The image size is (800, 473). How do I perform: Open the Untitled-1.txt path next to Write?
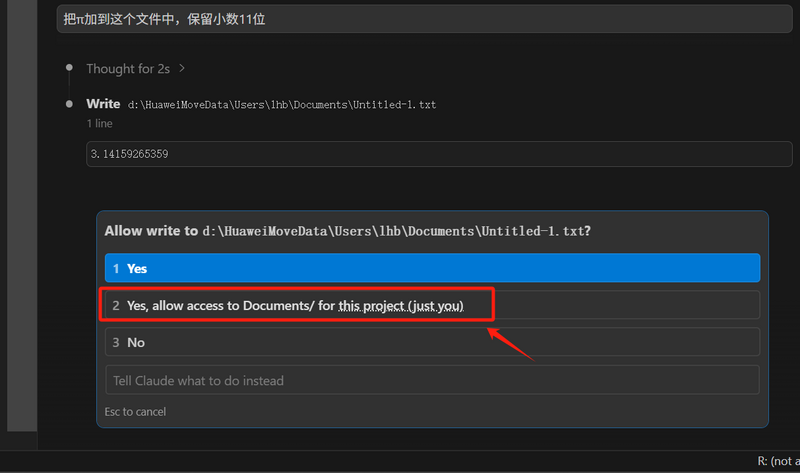click(281, 104)
